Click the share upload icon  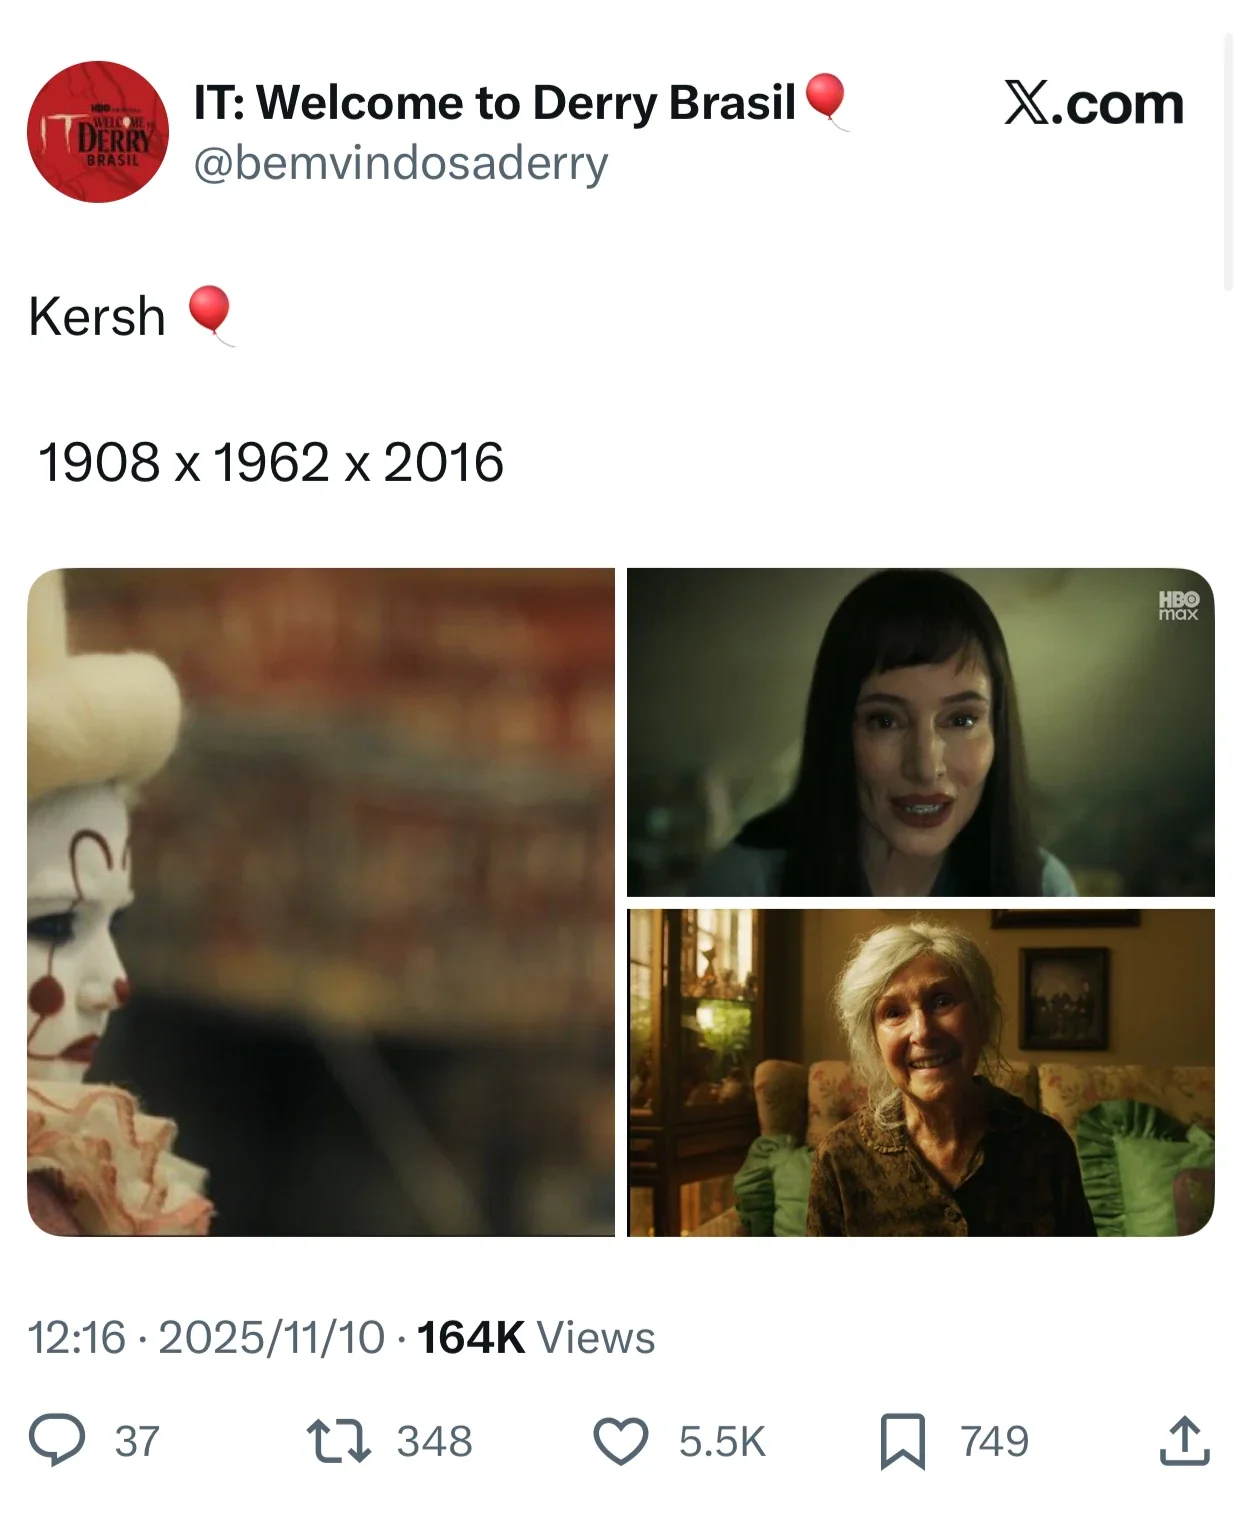click(1185, 1441)
